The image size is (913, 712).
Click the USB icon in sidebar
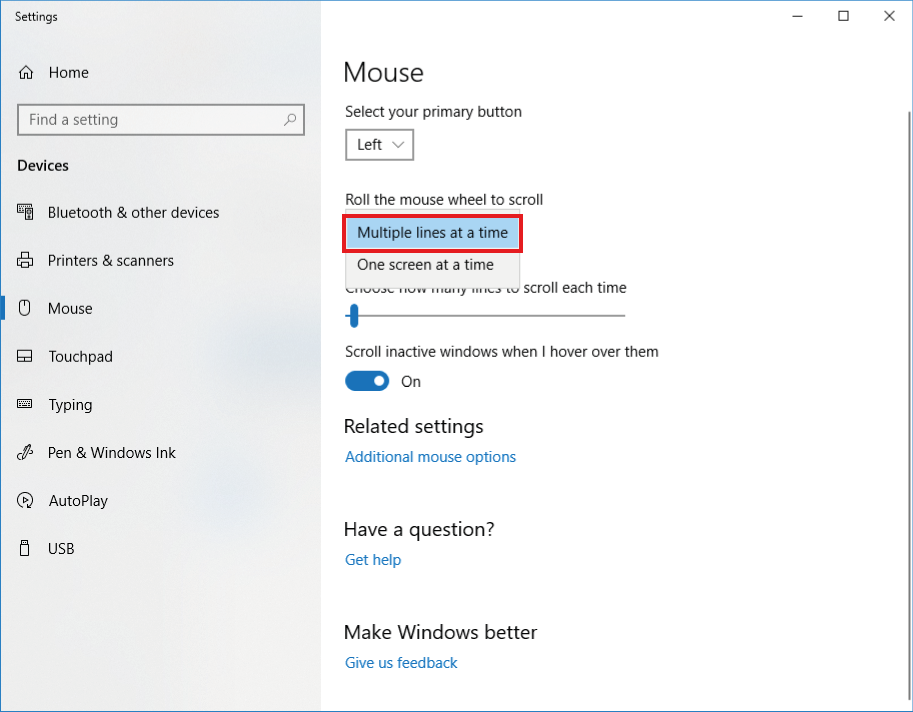pyautogui.click(x=26, y=549)
